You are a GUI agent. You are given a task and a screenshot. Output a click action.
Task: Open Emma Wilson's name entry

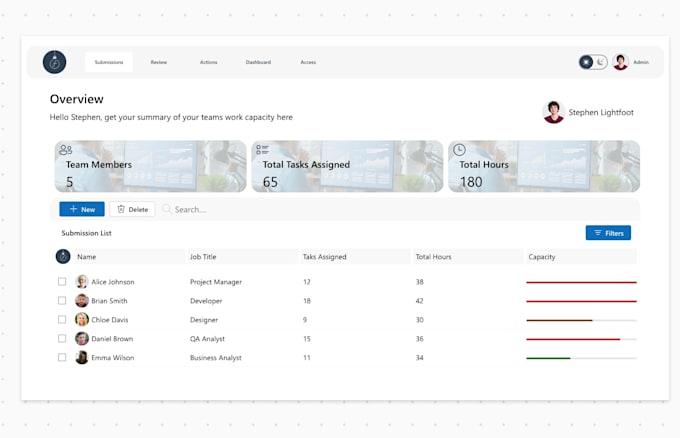(x=113, y=358)
